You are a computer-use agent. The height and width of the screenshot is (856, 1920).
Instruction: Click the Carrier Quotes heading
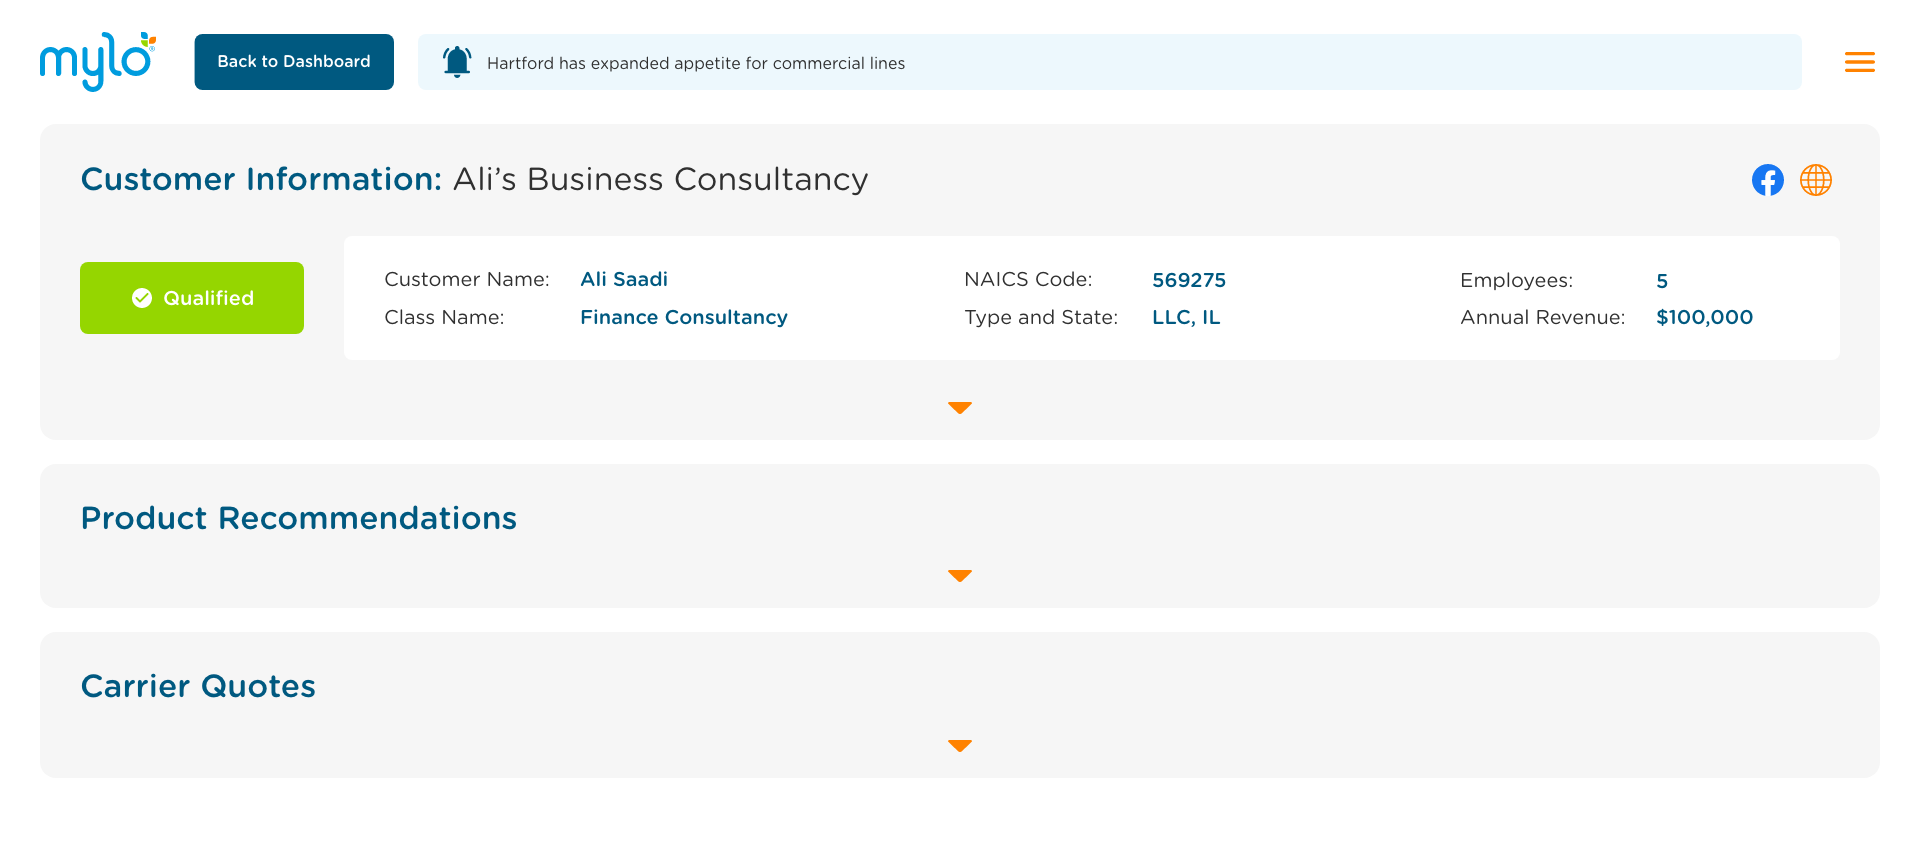tap(198, 686)
